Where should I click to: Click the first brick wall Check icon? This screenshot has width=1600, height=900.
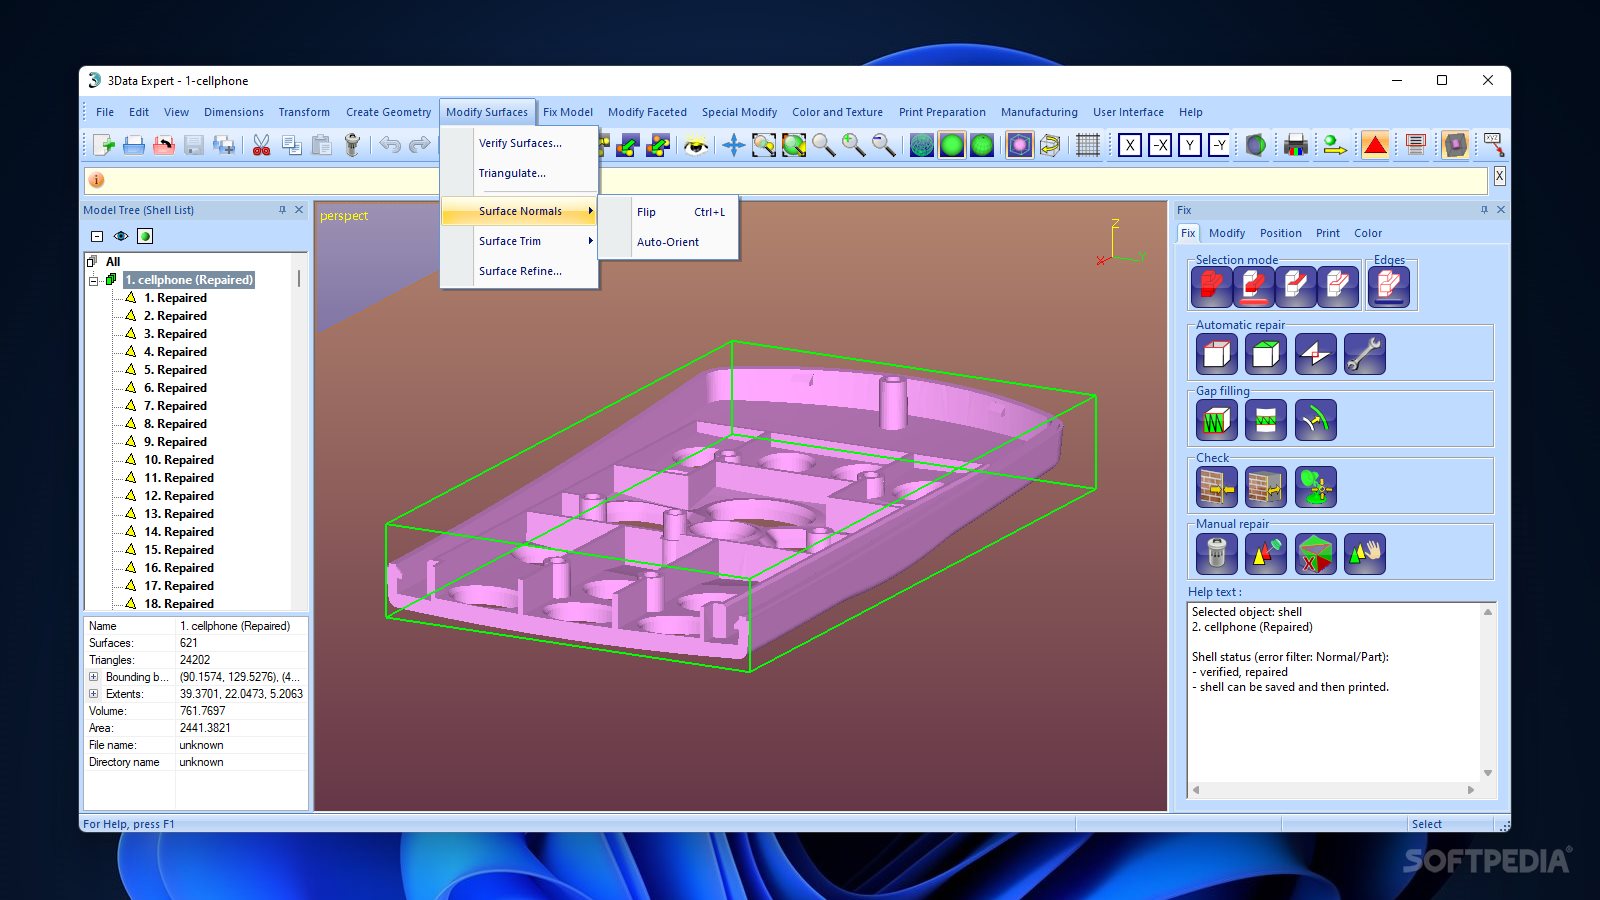coord(1216,487)
